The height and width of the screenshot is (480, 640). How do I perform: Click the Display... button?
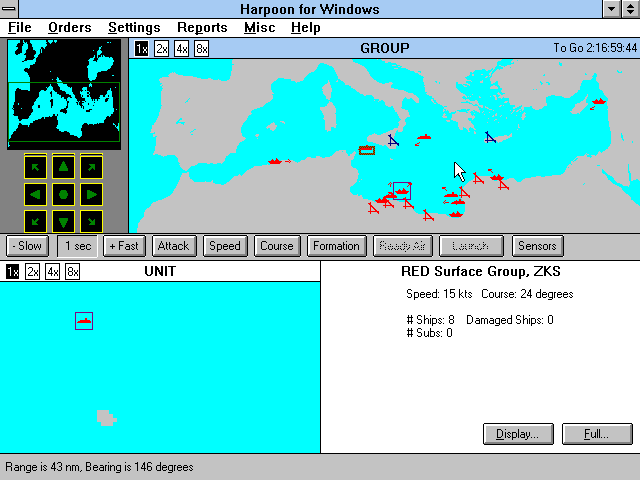[x=518, y=434]
